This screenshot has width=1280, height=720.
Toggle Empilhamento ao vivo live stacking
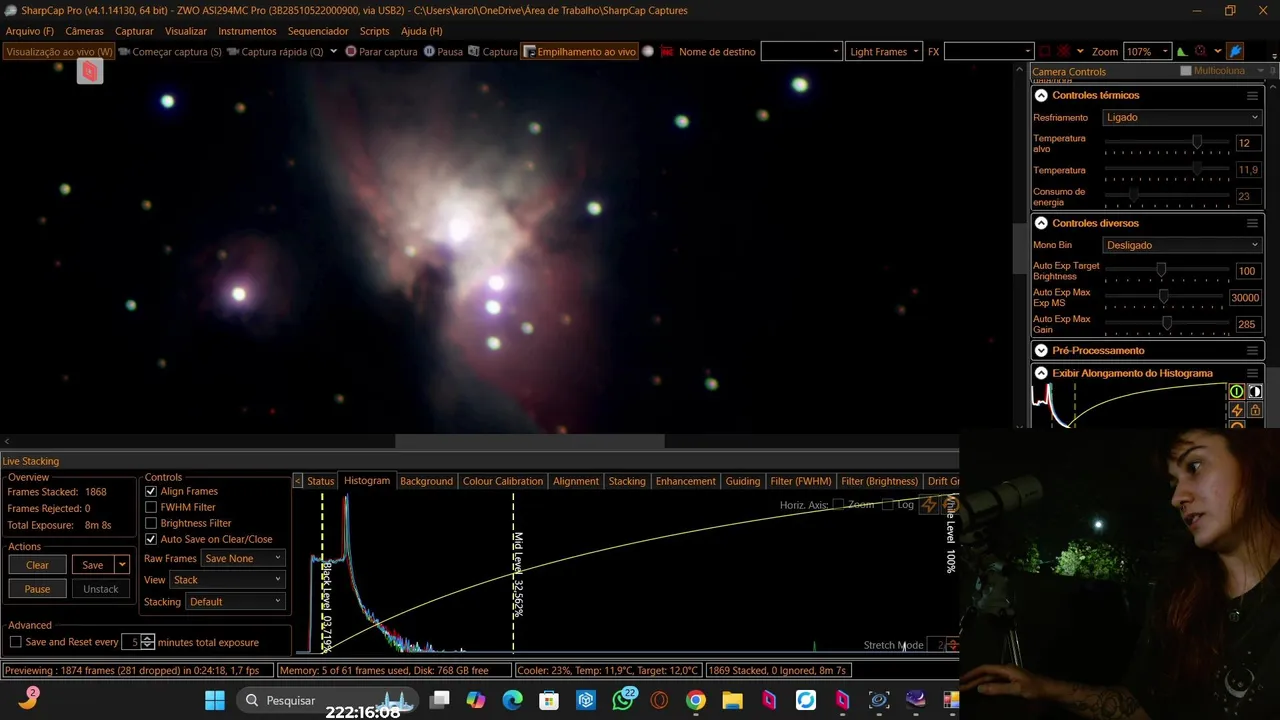(x=580, y=52)
